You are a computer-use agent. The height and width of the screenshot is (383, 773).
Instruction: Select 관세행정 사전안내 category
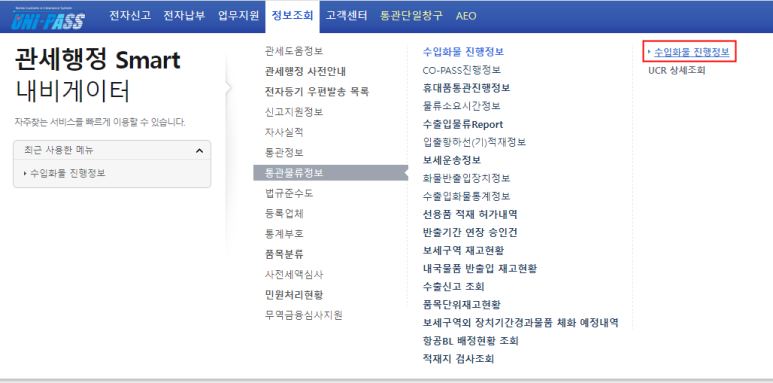[x=305, y=71]
